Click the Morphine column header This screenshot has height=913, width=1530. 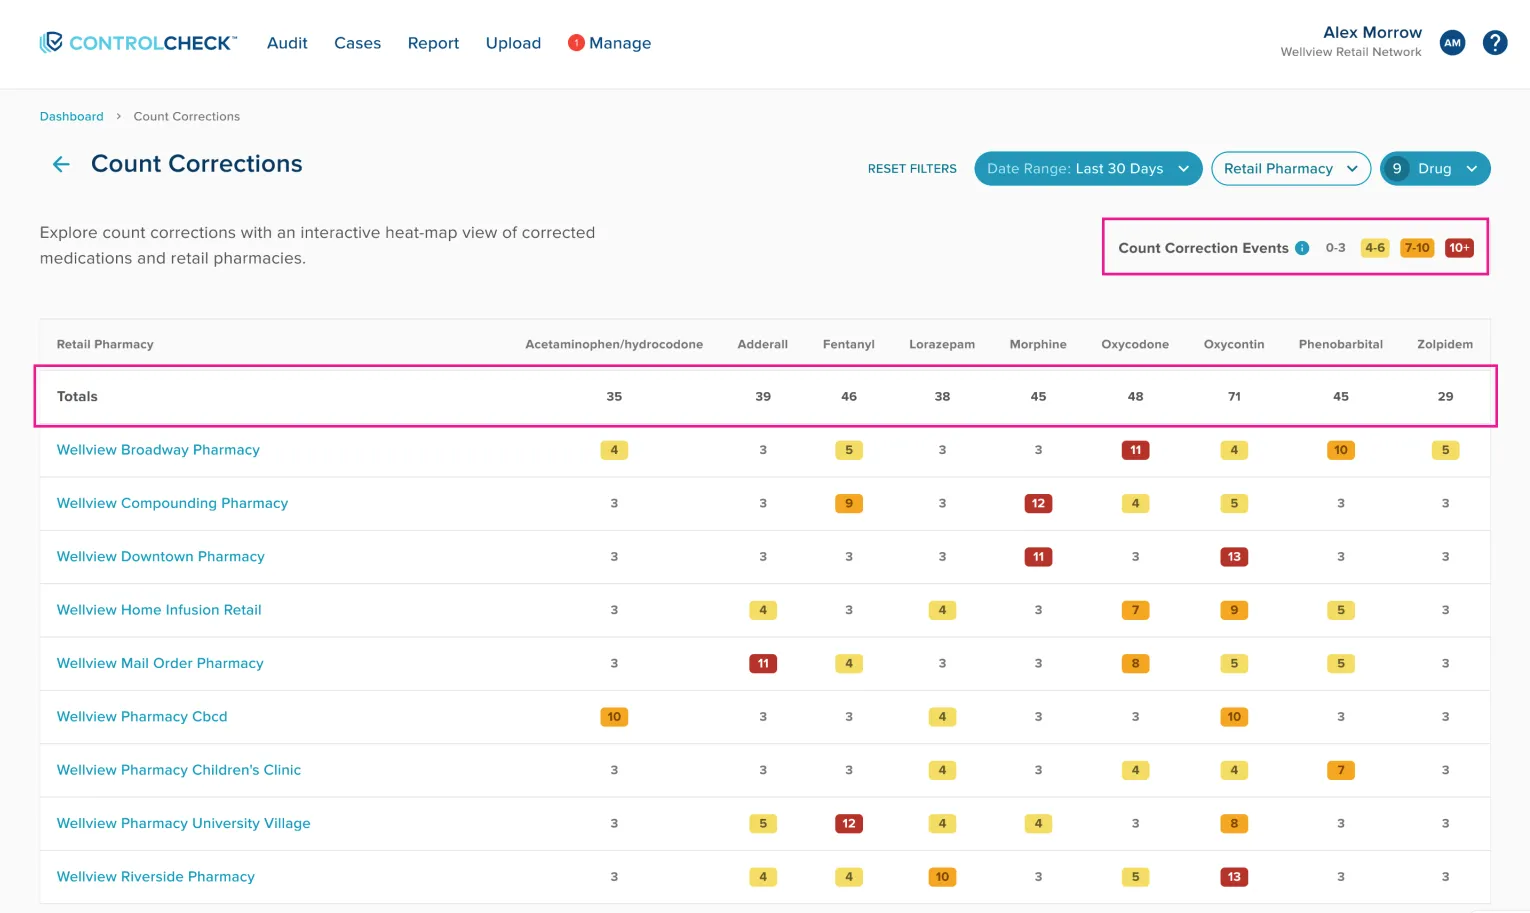click(x=1038, y=344)
